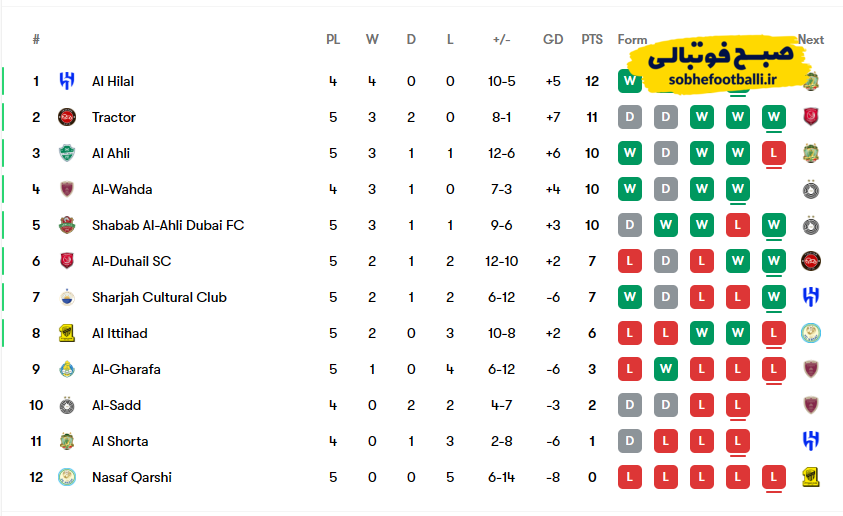The width and height of the screenshot is (843, 516).
Task: Sort table by PTS column header
Action: pyautogui.click(x=592, y=40)
